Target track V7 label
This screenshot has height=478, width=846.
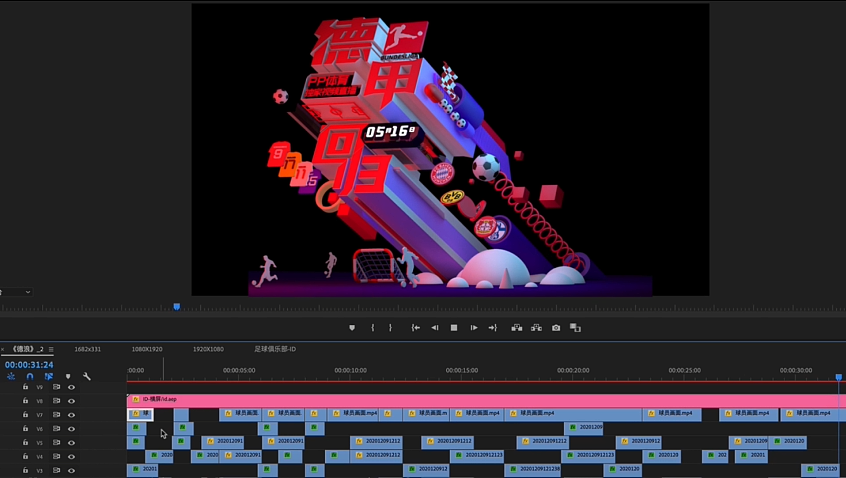(39, 415)
